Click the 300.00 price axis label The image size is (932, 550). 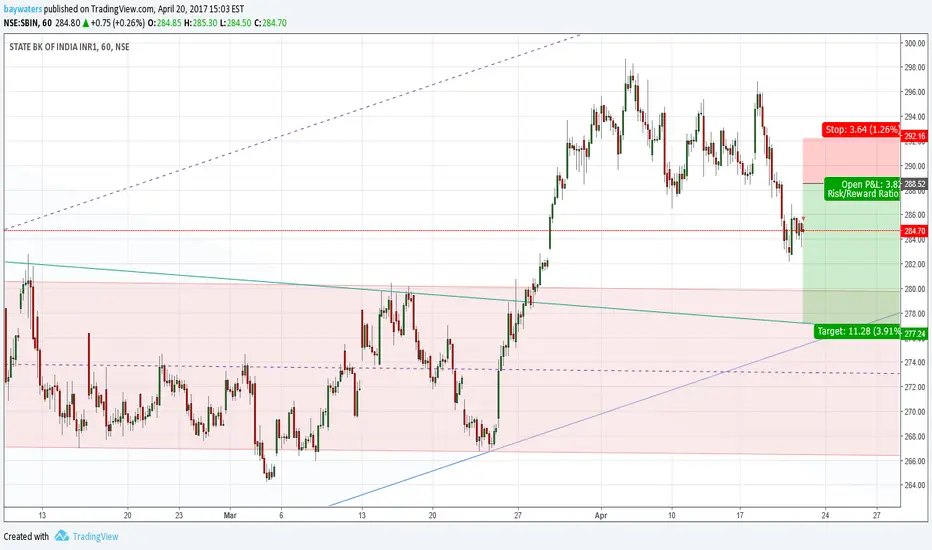(x=915, y=43)
